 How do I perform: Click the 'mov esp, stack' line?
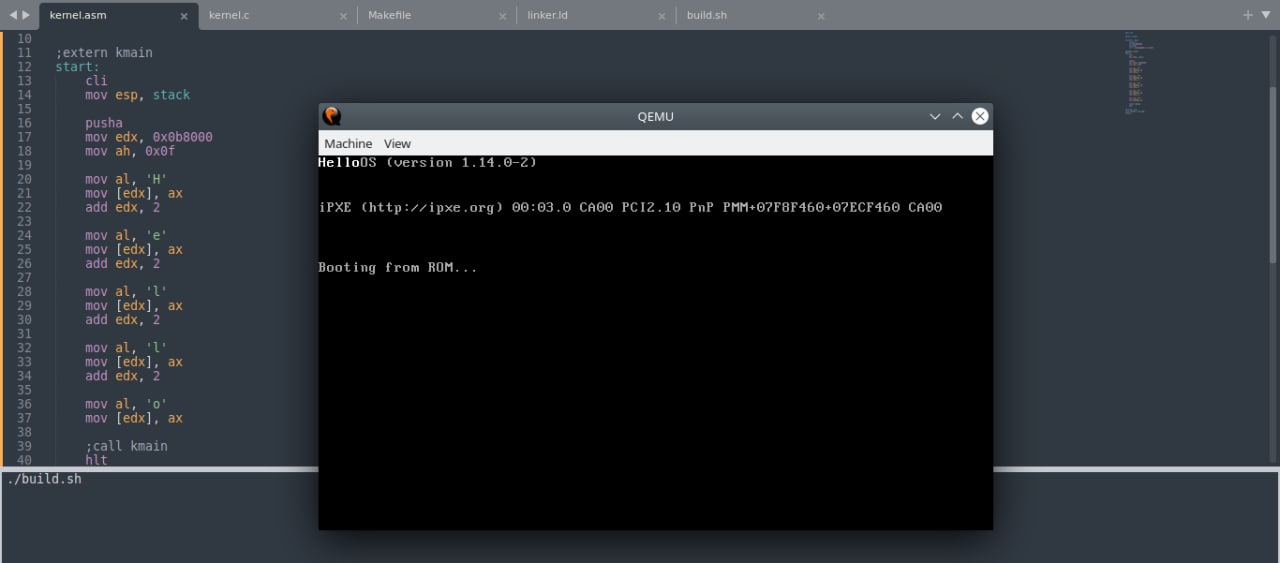point(137,95)
